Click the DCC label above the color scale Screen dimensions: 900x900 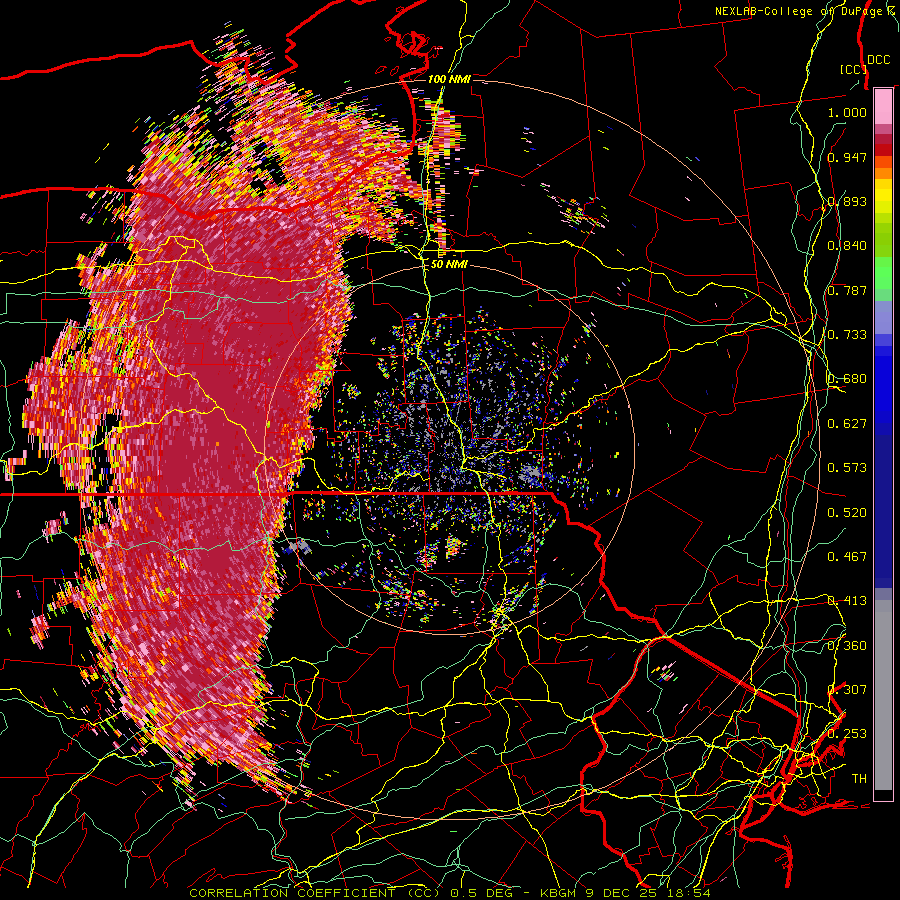[x=878, y=59]
